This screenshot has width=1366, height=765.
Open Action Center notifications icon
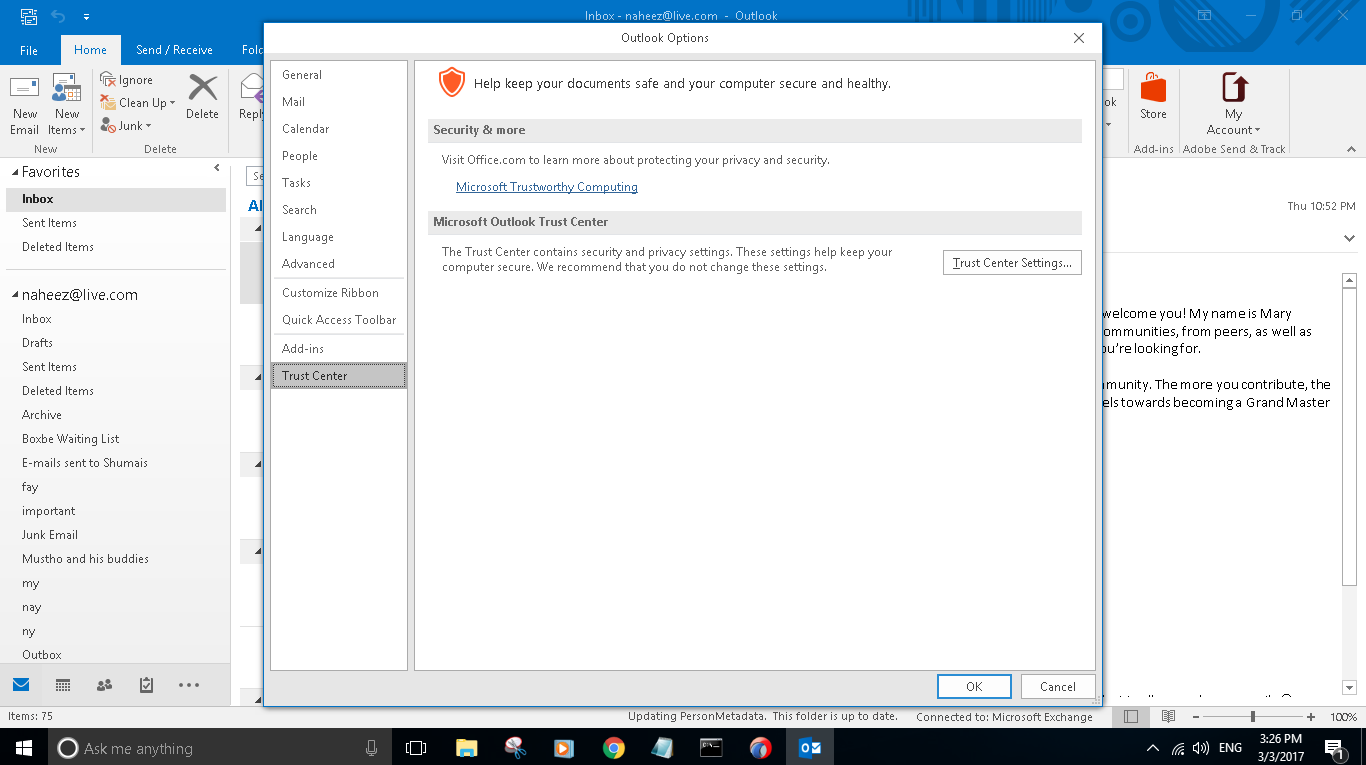[x=1334, y=748]
